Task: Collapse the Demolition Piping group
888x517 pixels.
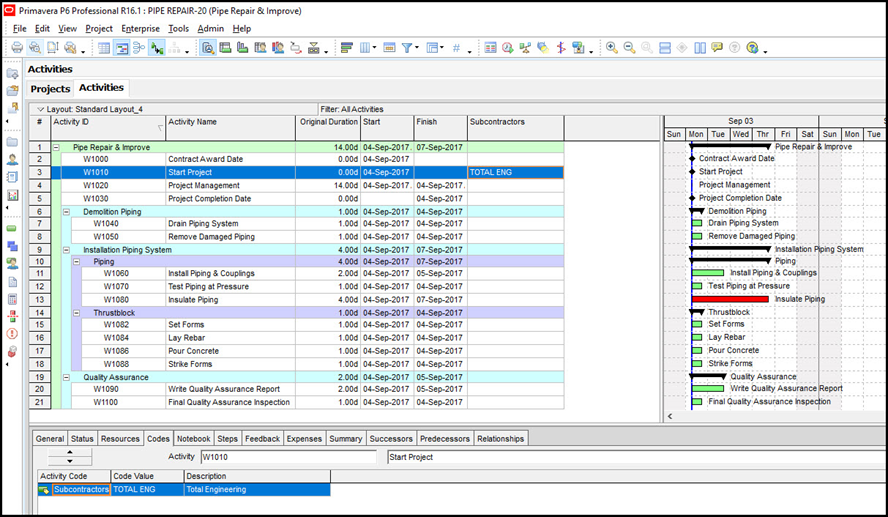Action: tap(66, 212)
